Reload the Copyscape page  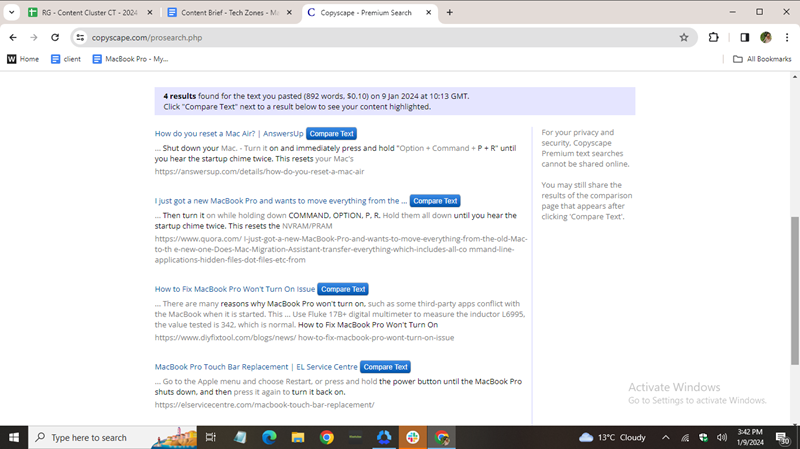[55, 37]
